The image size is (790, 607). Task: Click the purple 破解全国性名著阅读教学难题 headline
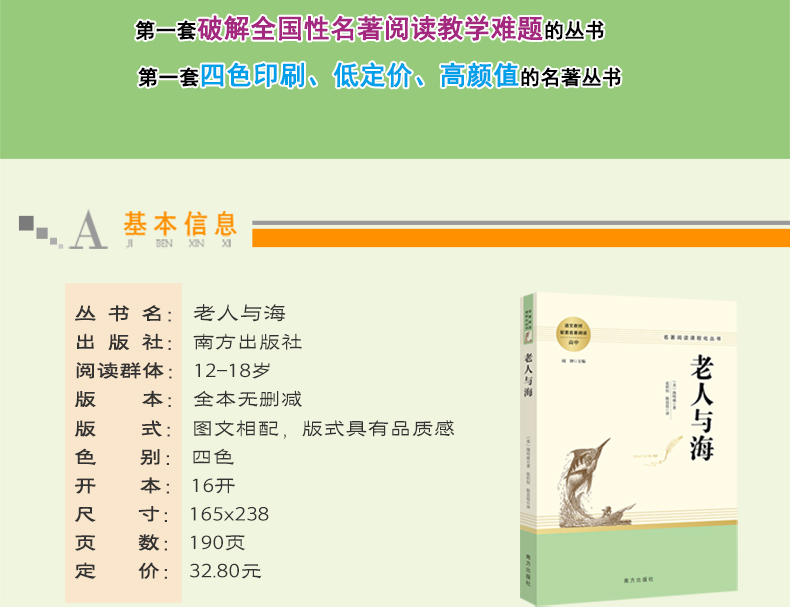coord(370,29)
